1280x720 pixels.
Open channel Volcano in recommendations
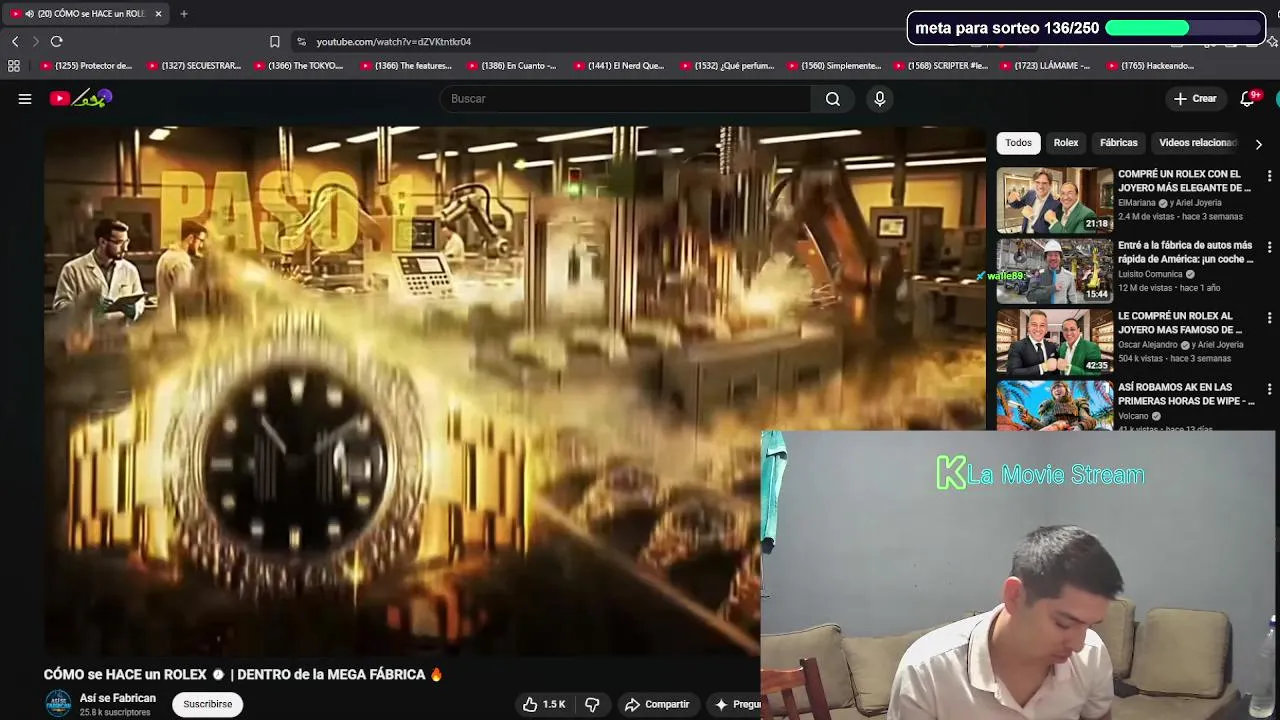(x=1133, y=416)
